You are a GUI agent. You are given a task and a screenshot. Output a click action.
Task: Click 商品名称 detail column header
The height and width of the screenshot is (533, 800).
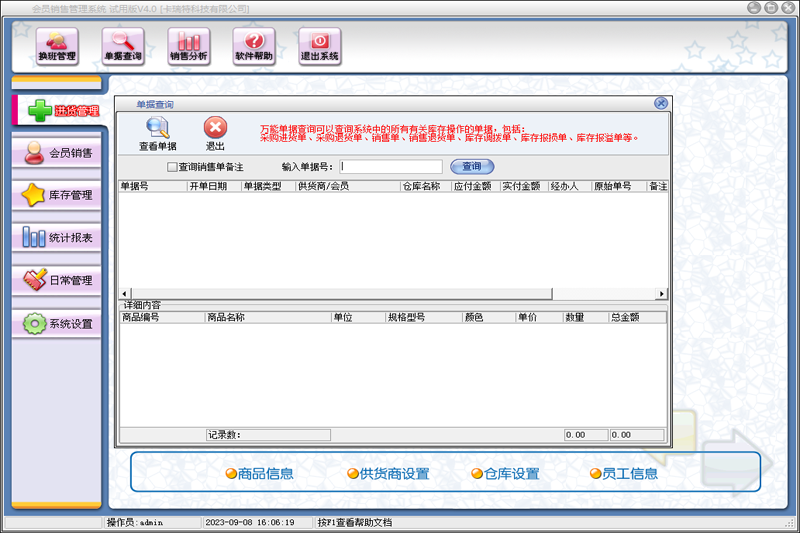pos(268,317)
